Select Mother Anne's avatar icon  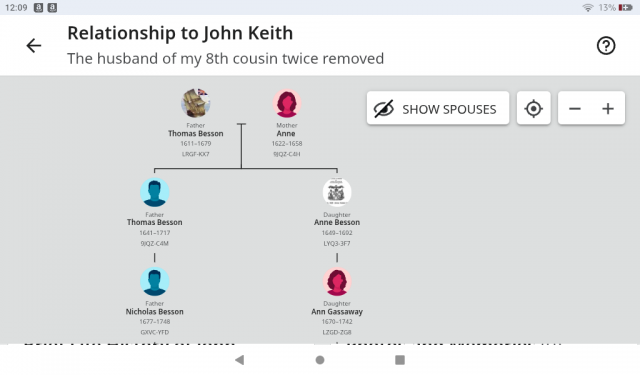click(x=287, y=103)
